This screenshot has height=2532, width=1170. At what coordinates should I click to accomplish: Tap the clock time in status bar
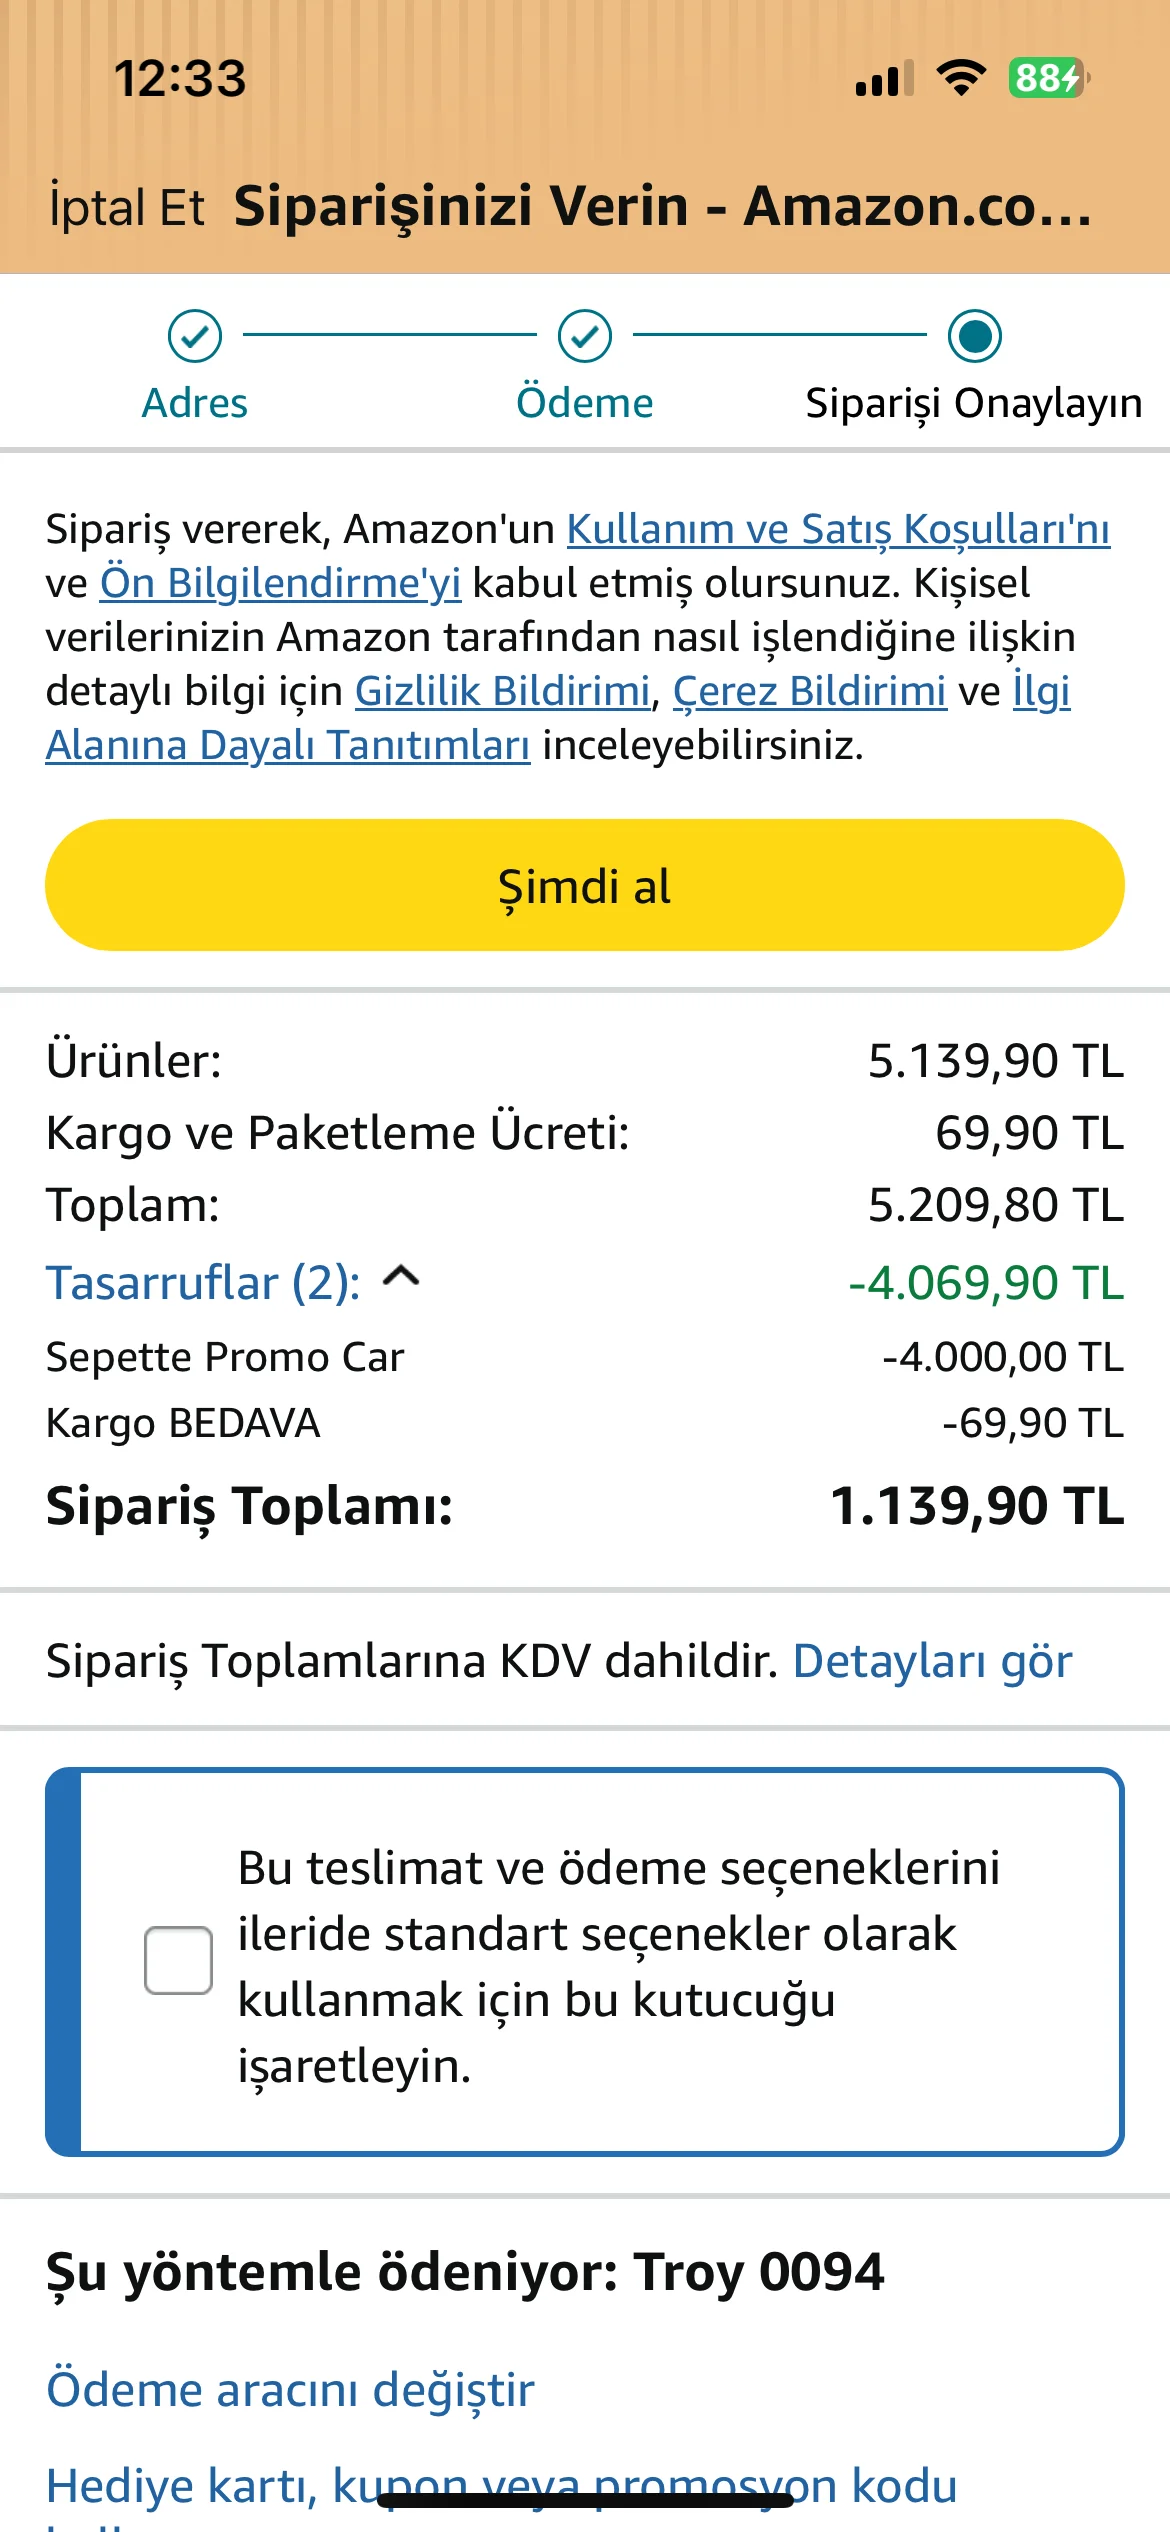(x=180, y=79)
